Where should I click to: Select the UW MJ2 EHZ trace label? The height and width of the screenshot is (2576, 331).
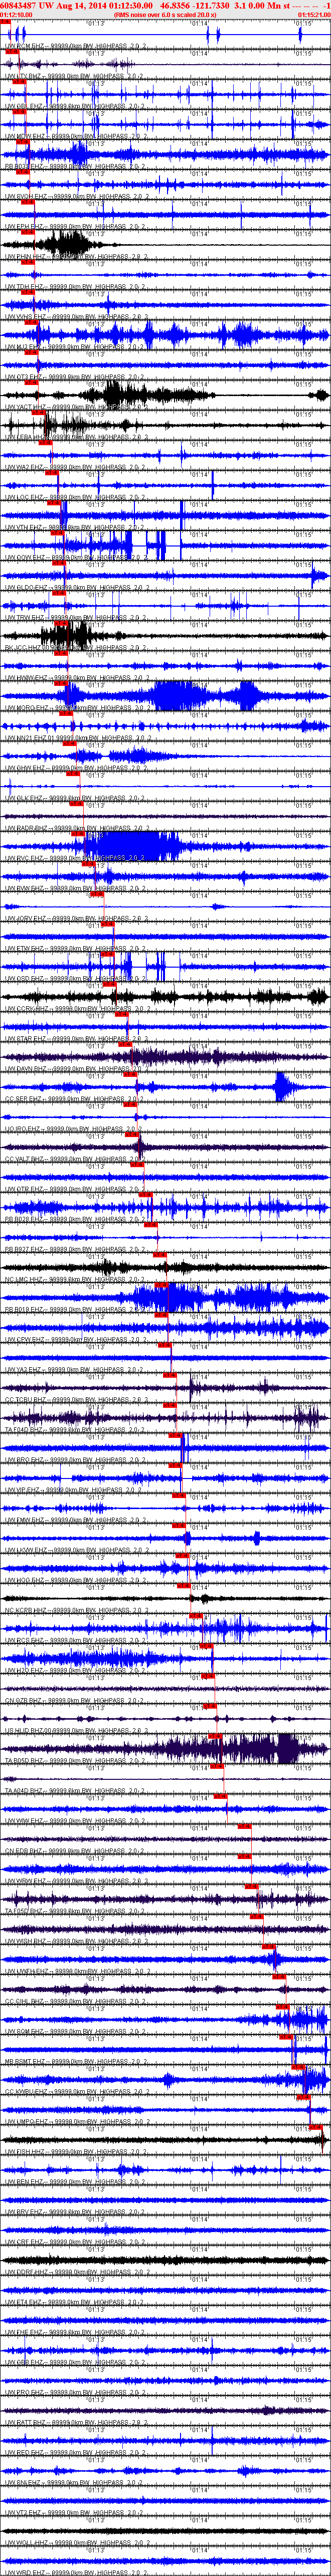pos(75,346)
